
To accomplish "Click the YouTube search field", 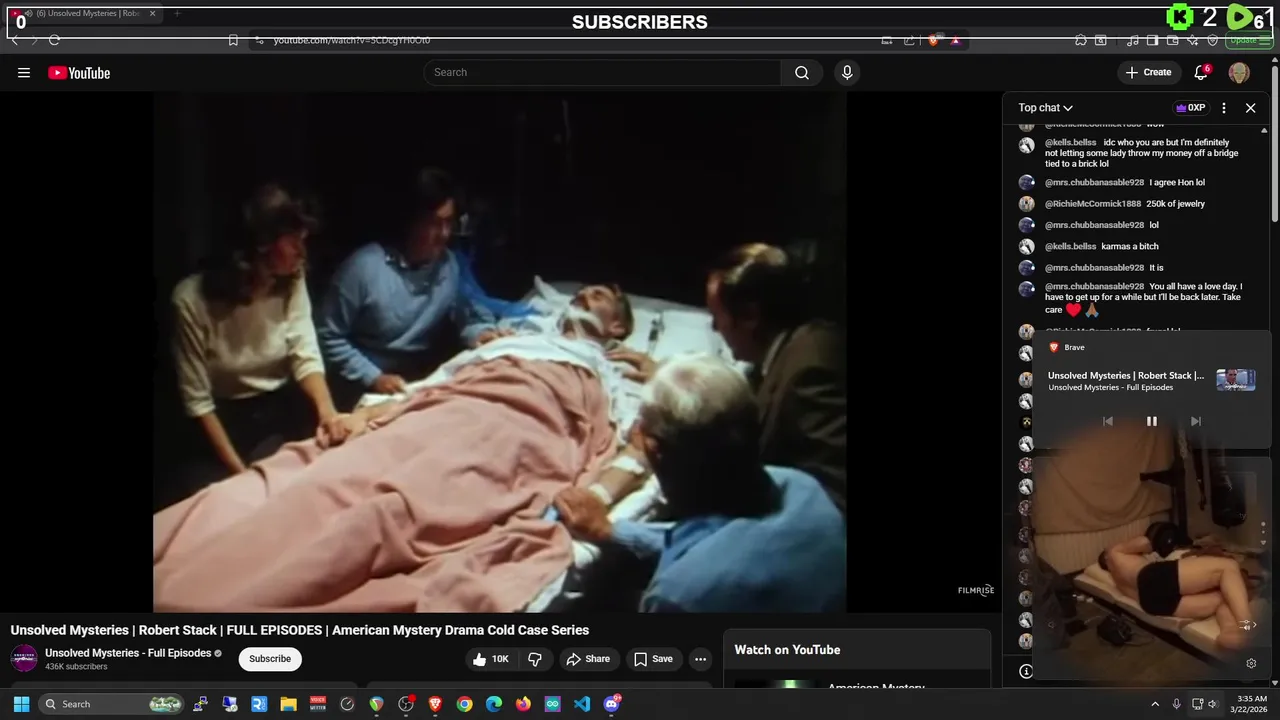I will (x=602, y=72).
